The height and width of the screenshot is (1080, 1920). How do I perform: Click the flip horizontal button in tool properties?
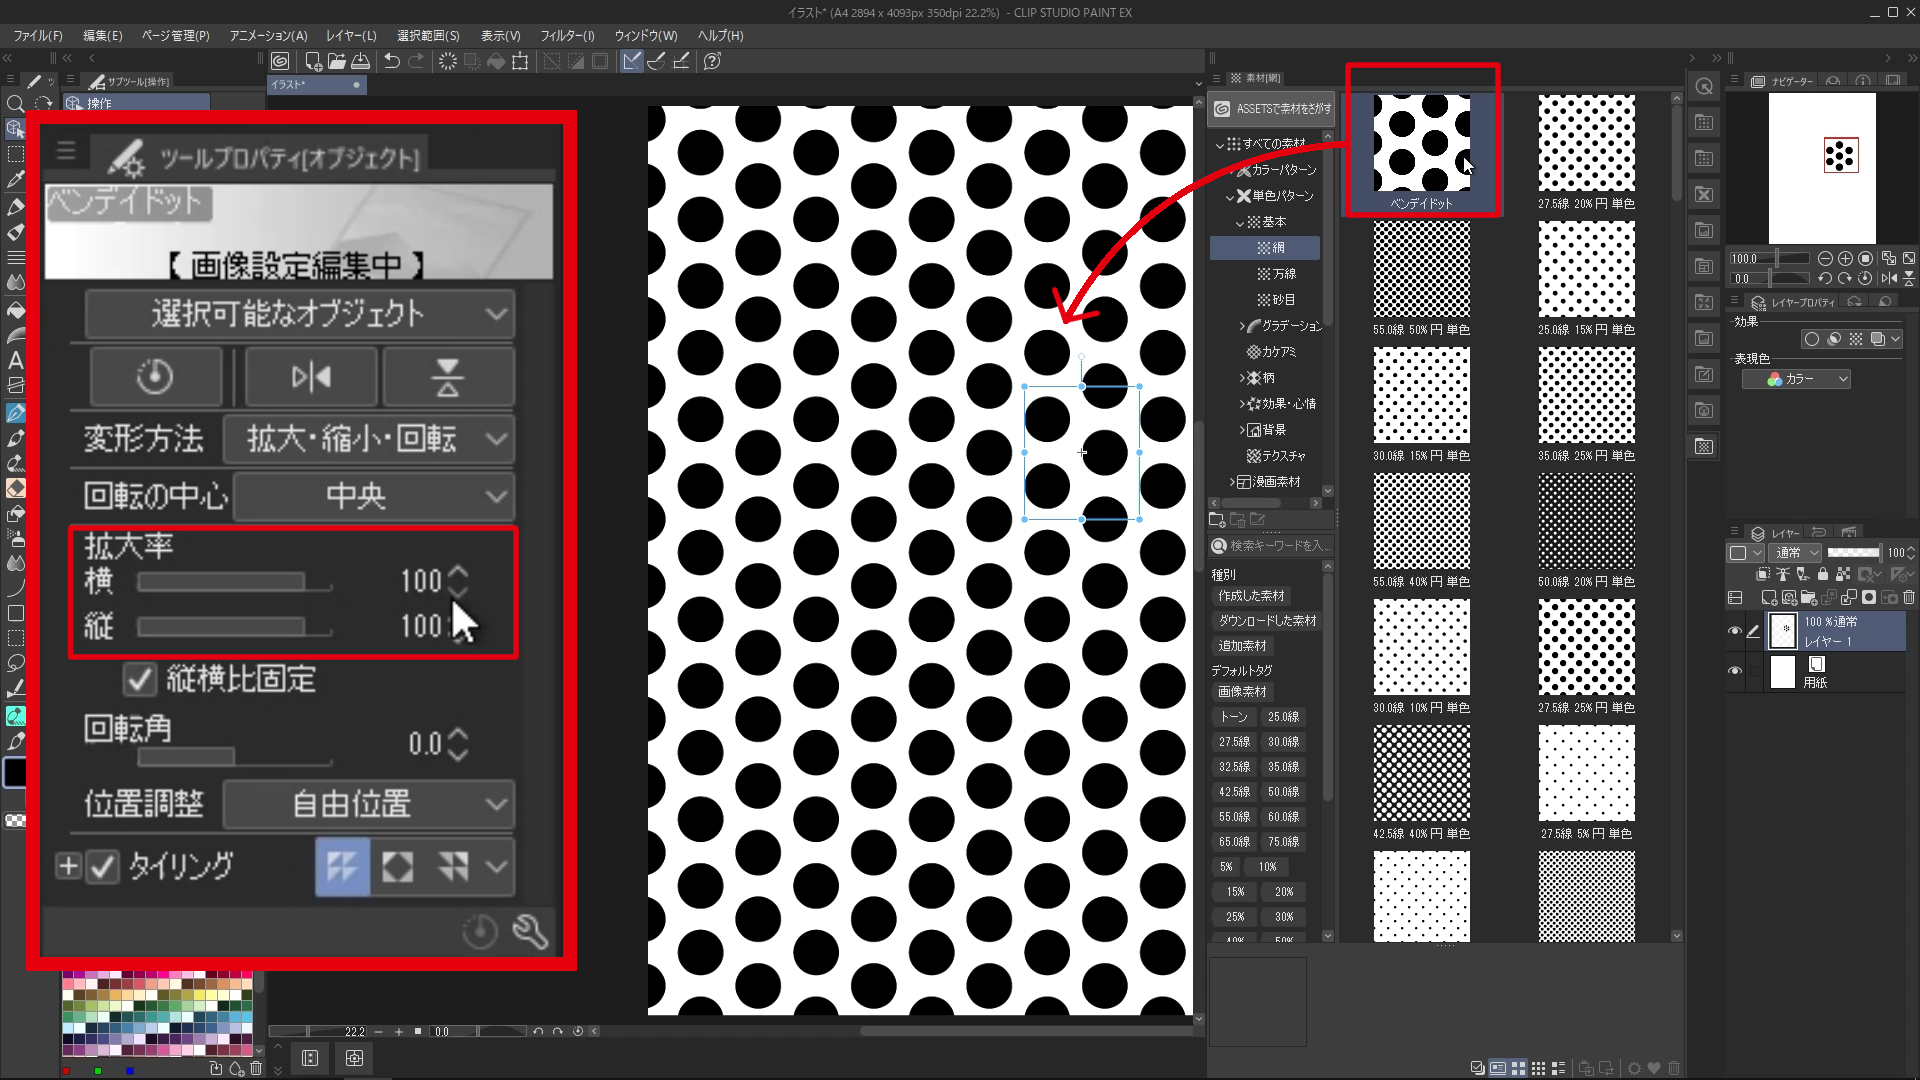click(311, 377)
